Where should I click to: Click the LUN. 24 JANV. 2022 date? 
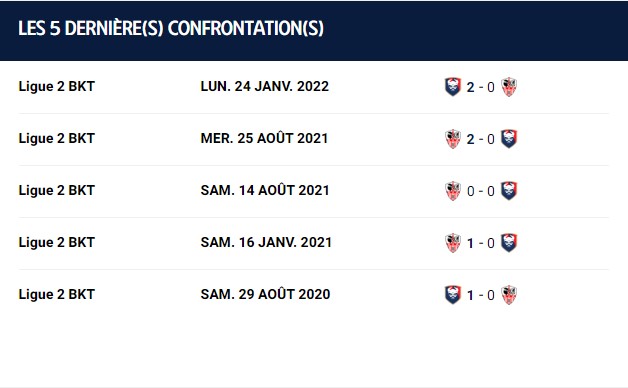[264, 86]
